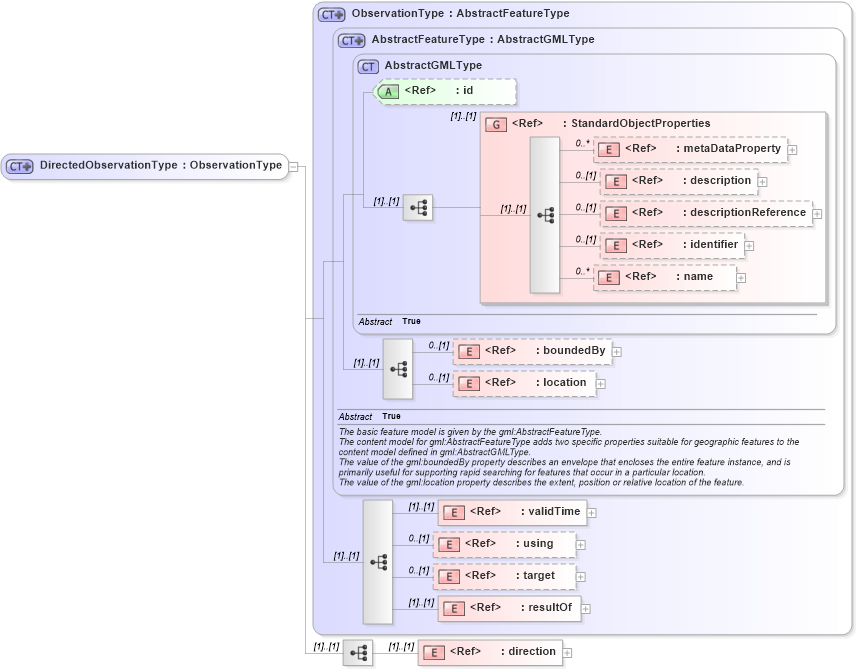The width and height of the screenshot is (856, 670).
Task: Click the CT icon beside AbstractGMLType
Action: 368,67
